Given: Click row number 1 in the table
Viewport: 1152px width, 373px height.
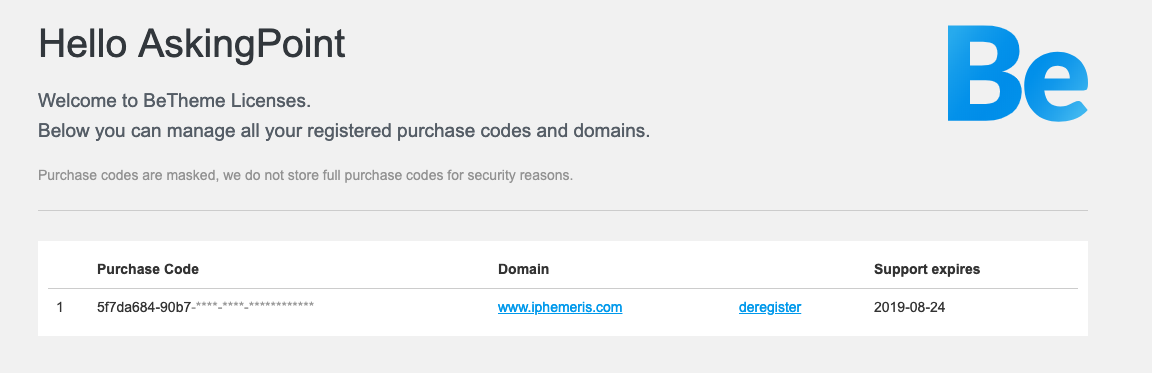Looking at the screenshot, I should pos(60,308).
